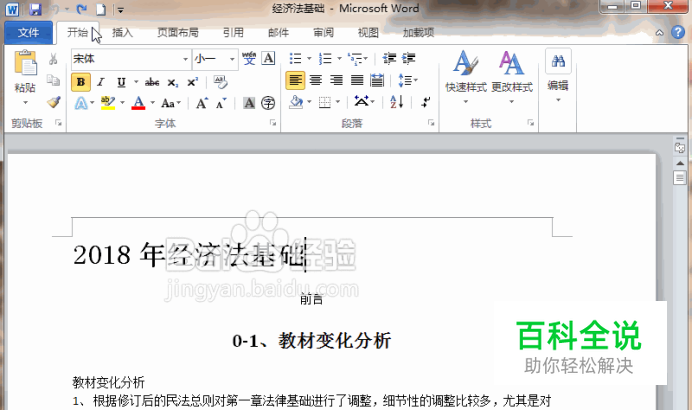692x410 pixels.
Task: Switch to 引用 References tab
Action: coord(233,33)
